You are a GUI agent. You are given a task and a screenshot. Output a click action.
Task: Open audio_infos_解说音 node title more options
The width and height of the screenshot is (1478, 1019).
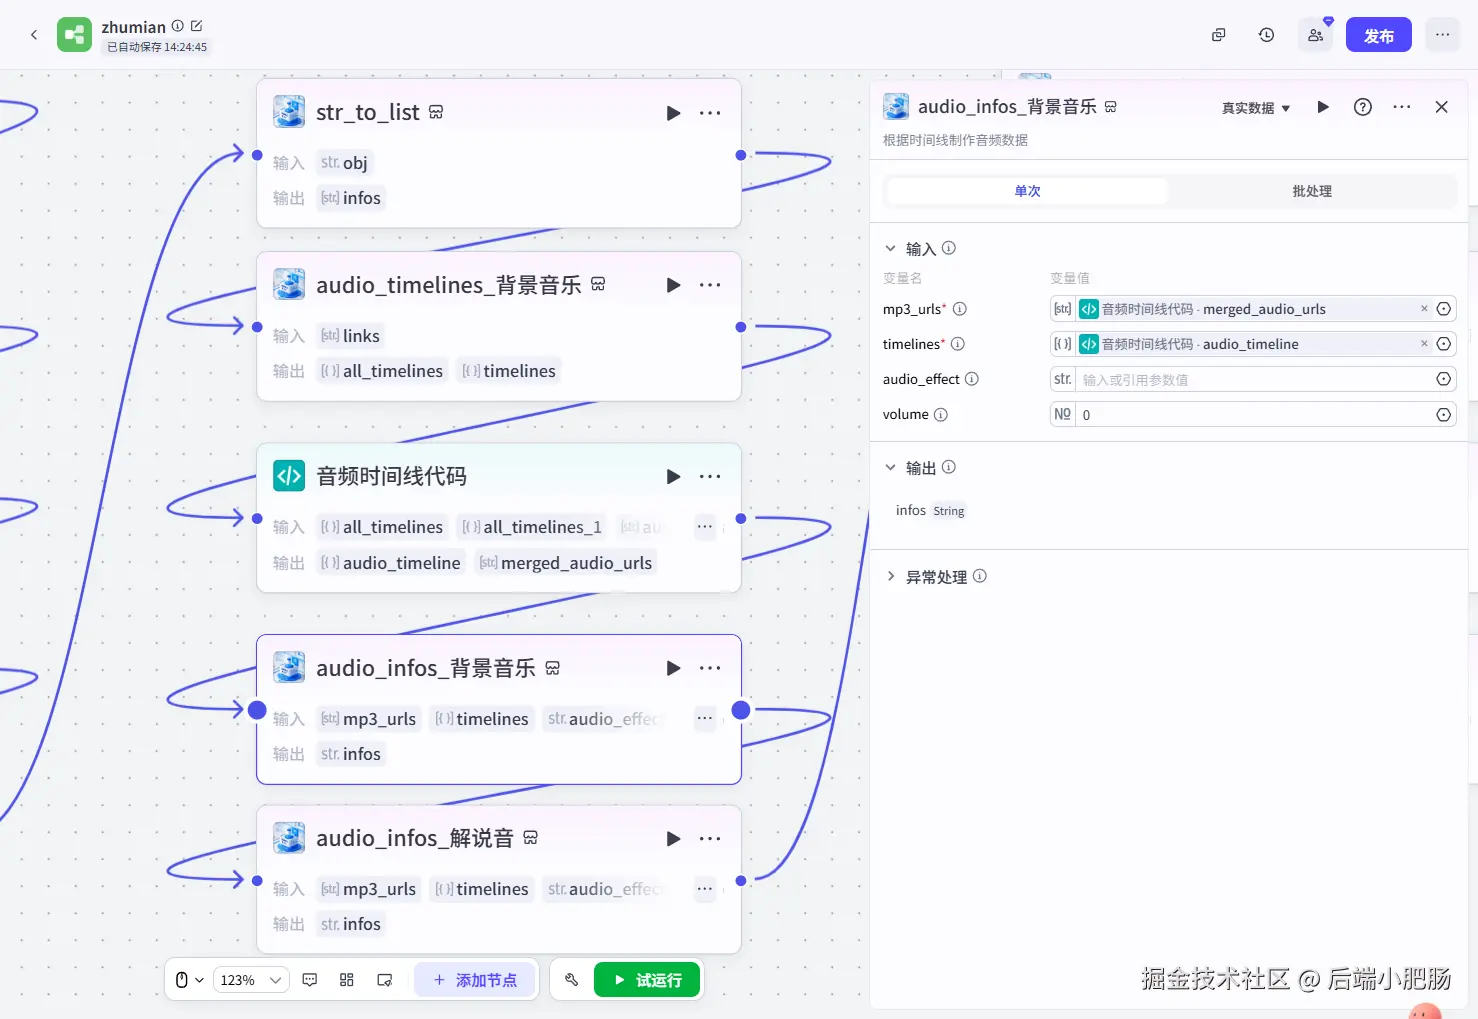[x=710, y=839]
